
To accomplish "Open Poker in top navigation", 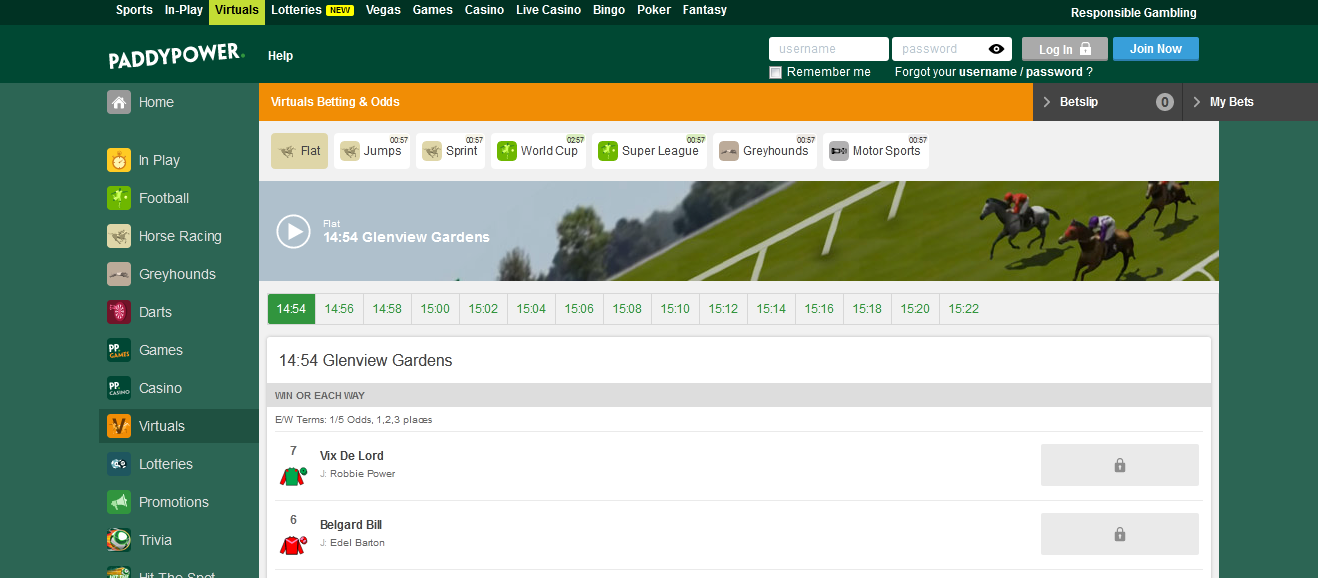I will (654, 10).
